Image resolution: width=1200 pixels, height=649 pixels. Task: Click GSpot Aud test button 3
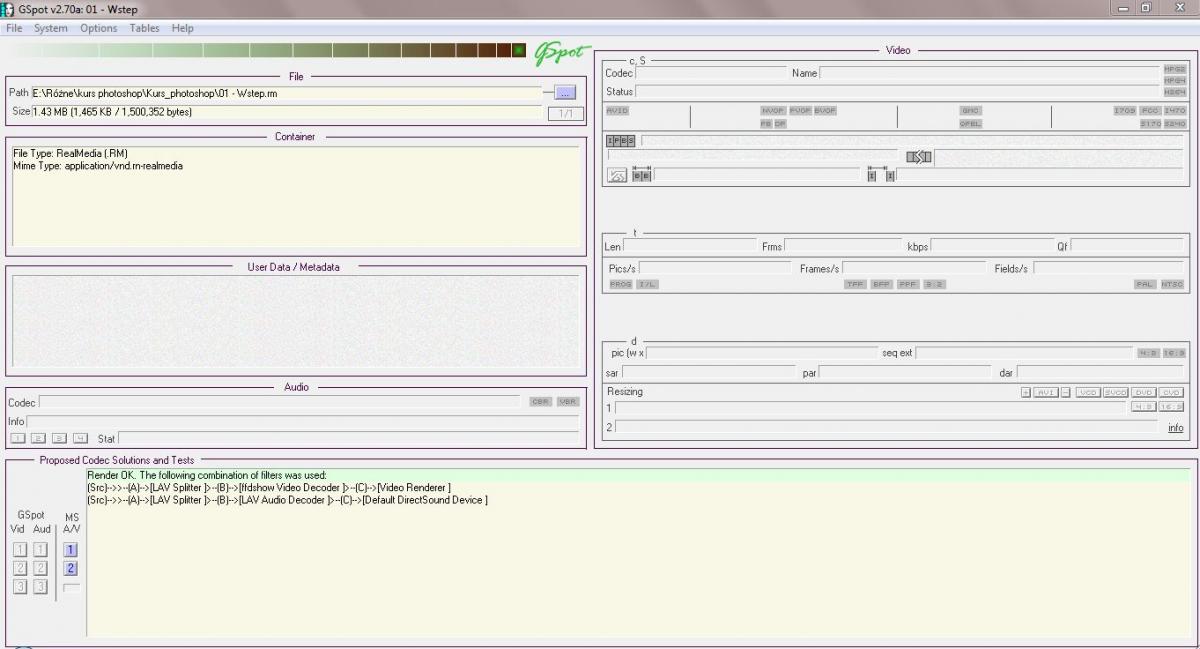[x=40, y=587]
